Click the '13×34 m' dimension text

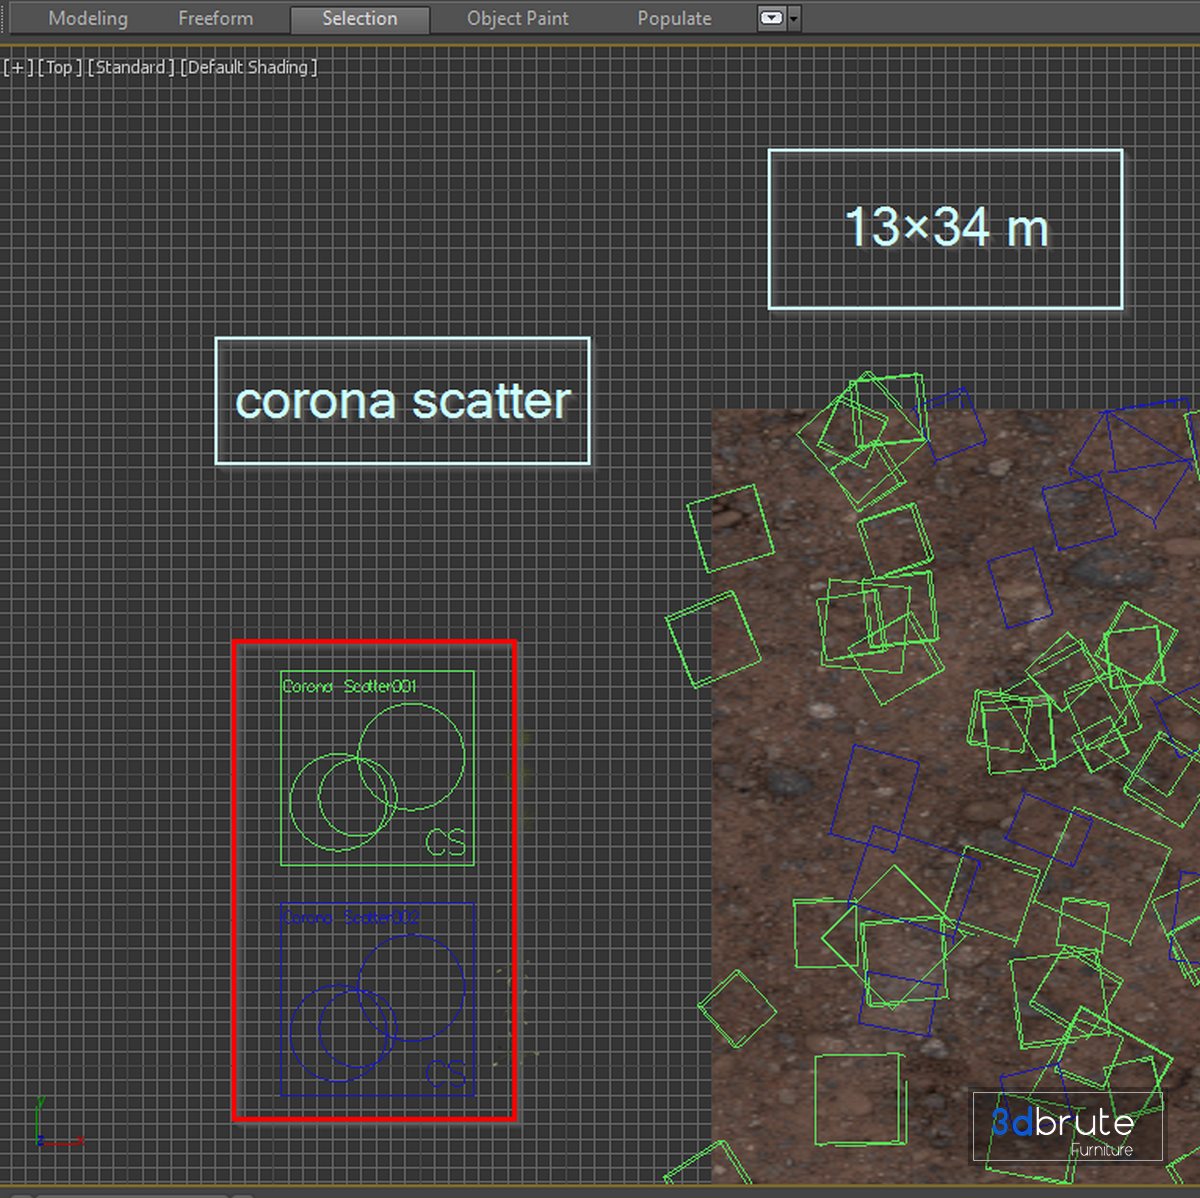click(x=946, y=227)
